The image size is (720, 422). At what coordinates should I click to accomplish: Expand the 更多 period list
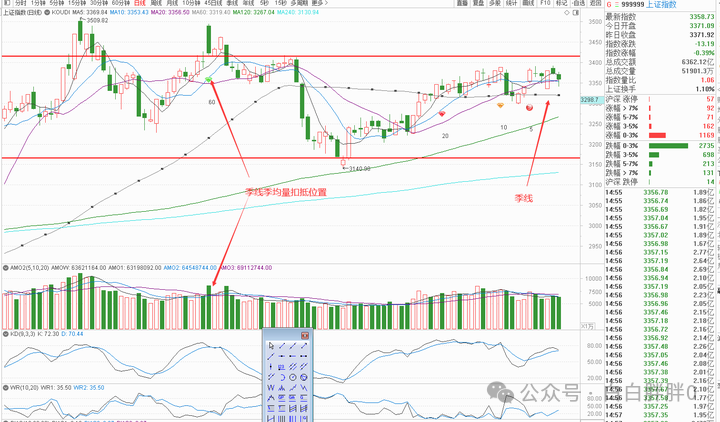320,3
